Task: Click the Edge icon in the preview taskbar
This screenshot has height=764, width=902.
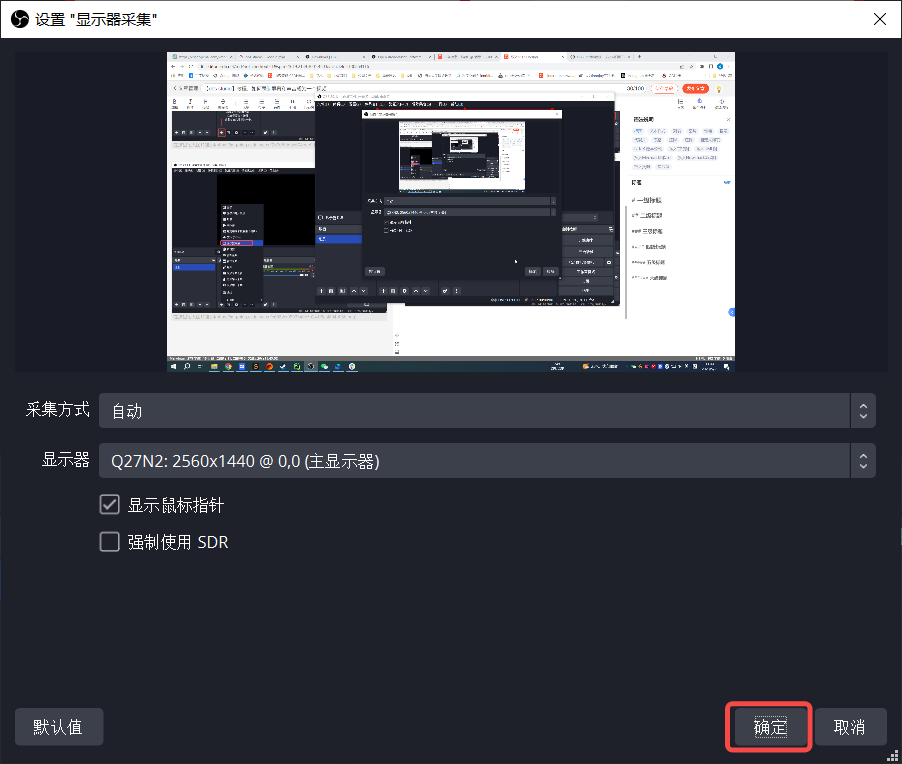Action: tap(338, 366)
